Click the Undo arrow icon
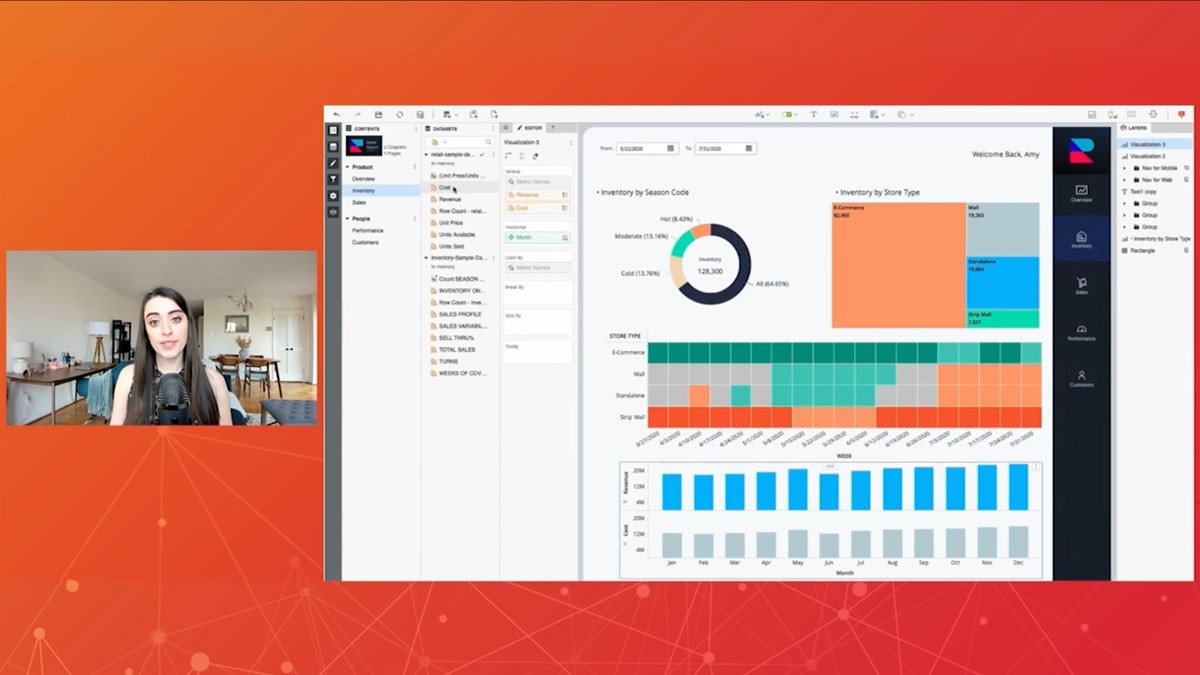The image size is (1200, 675). pyautogui.click(x=336, y=114)
